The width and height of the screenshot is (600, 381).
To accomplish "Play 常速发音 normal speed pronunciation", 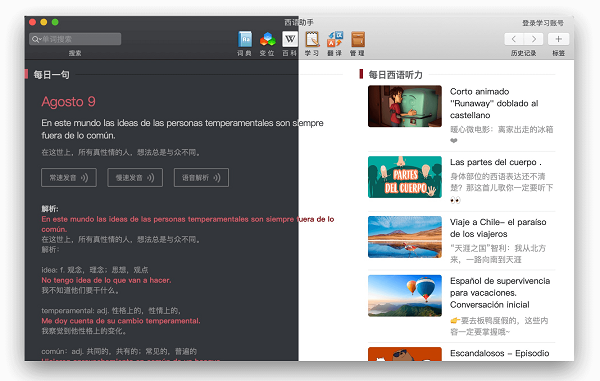I will 69,177.
